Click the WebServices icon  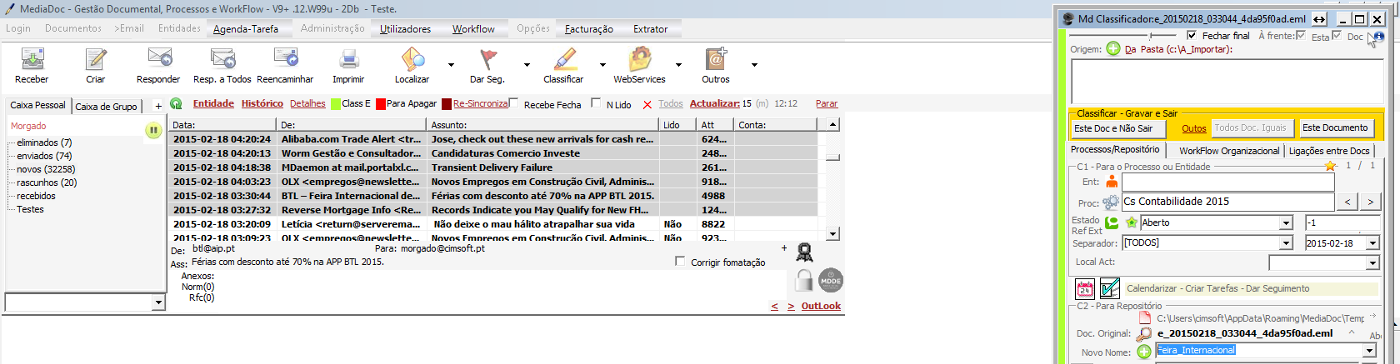click(639, 58)
